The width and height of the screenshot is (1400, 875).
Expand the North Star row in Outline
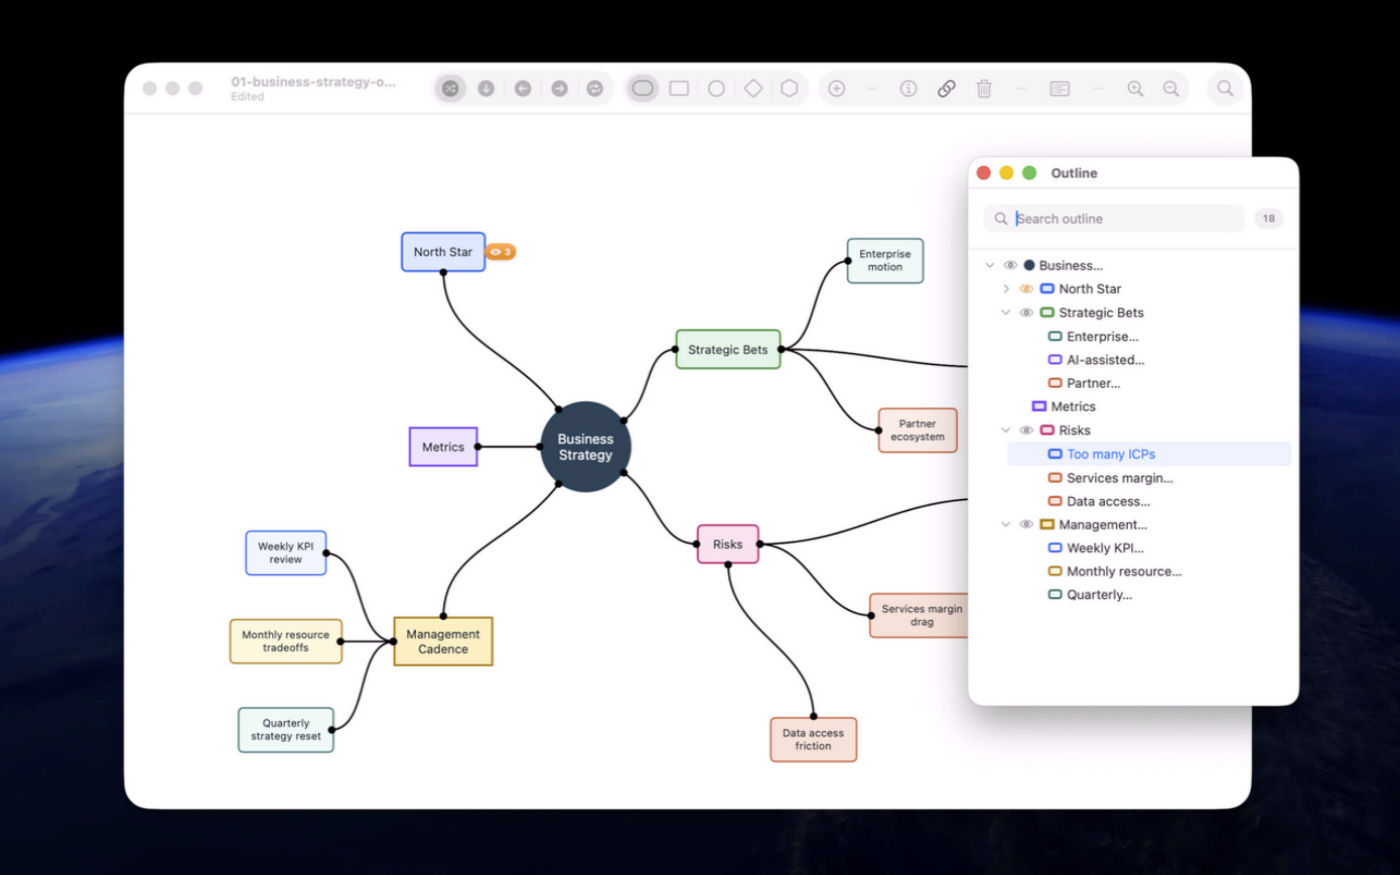point(1006,289)
